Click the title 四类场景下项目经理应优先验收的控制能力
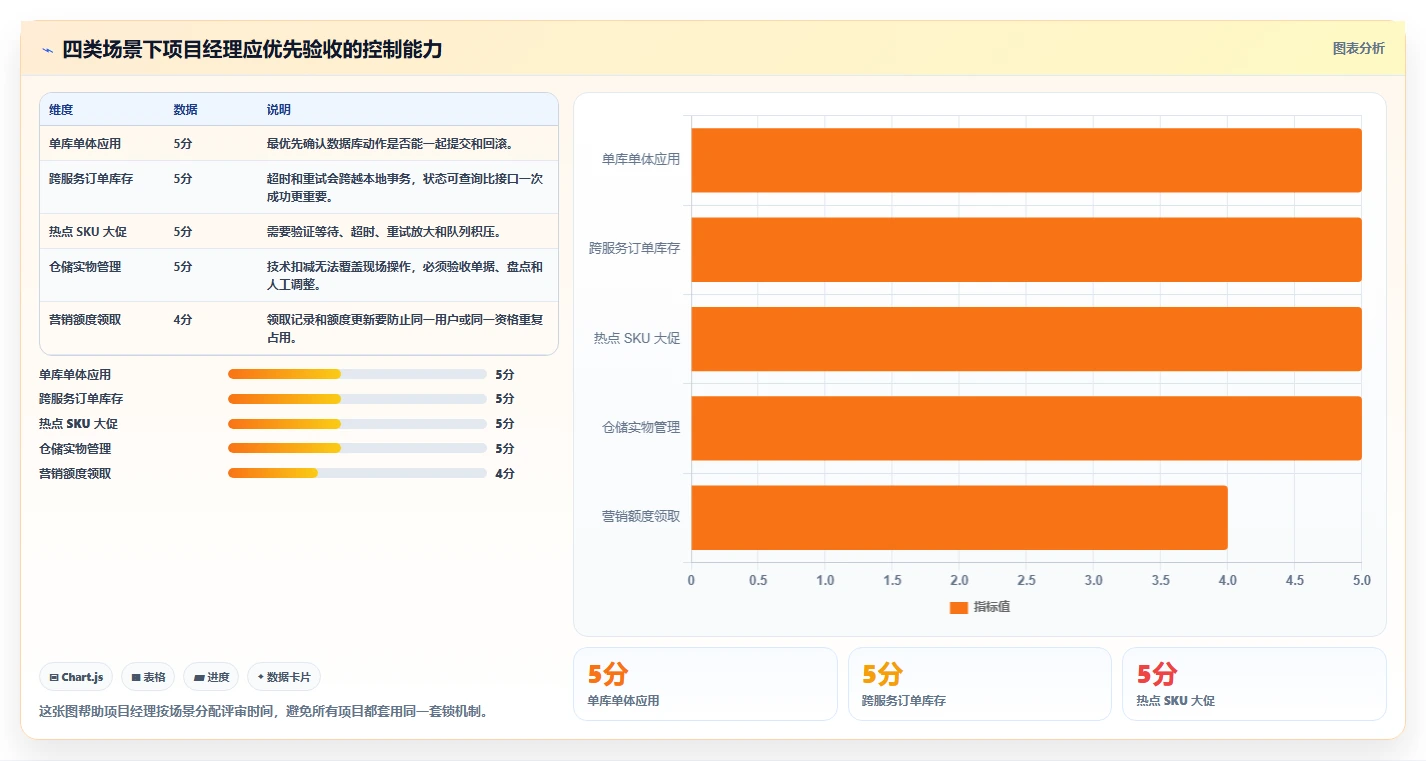This screenshot has width=1426, height=761. (x=252, y=50)
